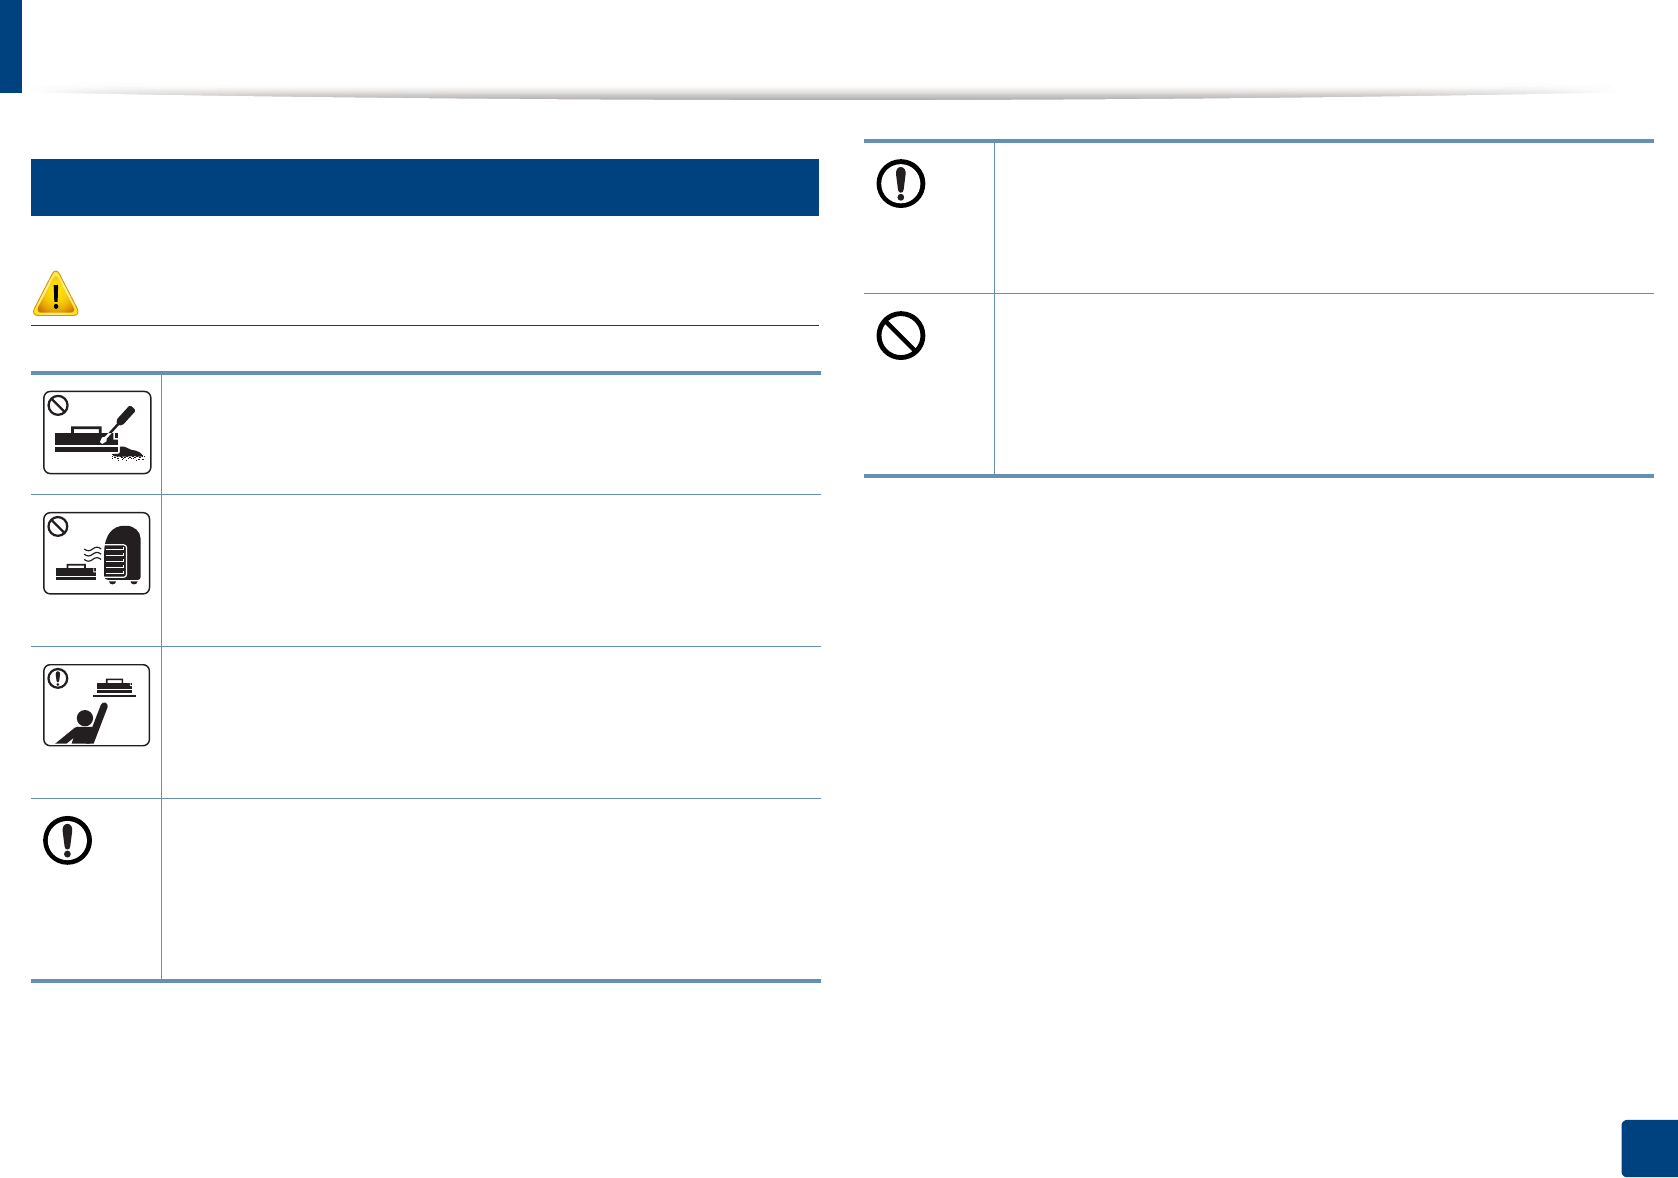Viewport: 1678px width, 1178px height.
Task: Click text cell beside left exclamation icon
Action: coord(490,889)
